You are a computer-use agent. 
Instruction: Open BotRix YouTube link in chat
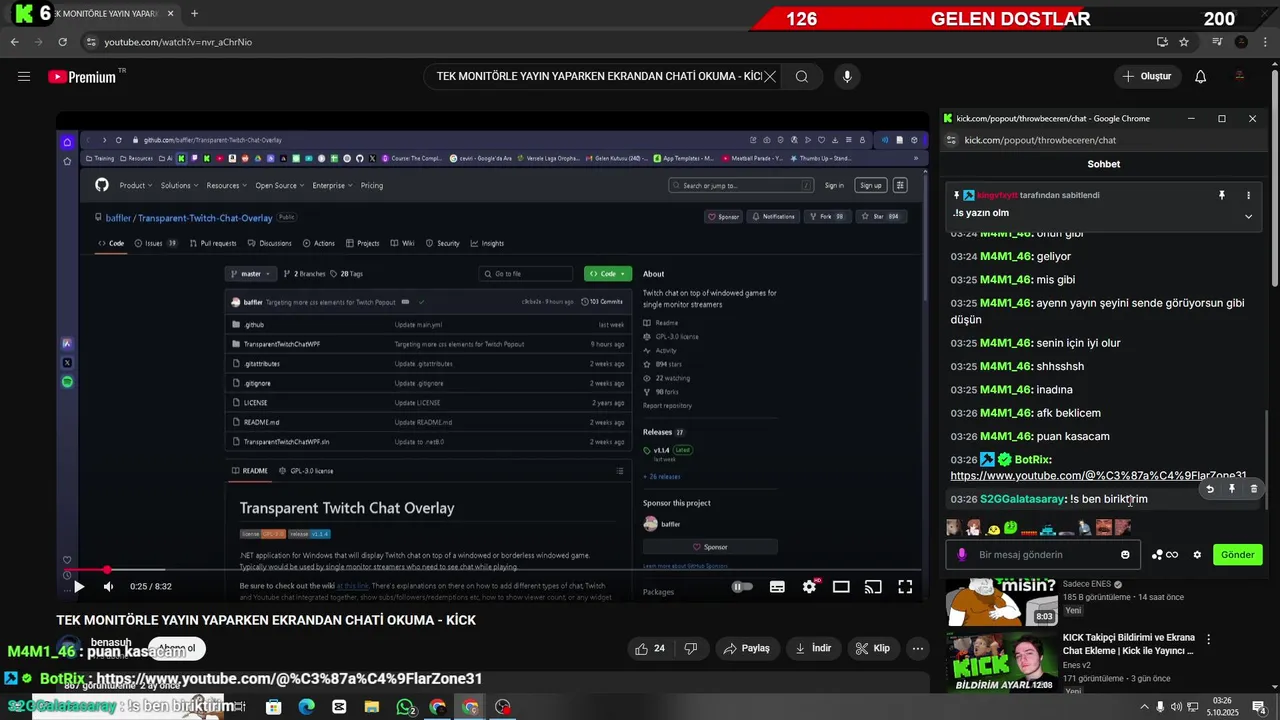coord(1098,476)
